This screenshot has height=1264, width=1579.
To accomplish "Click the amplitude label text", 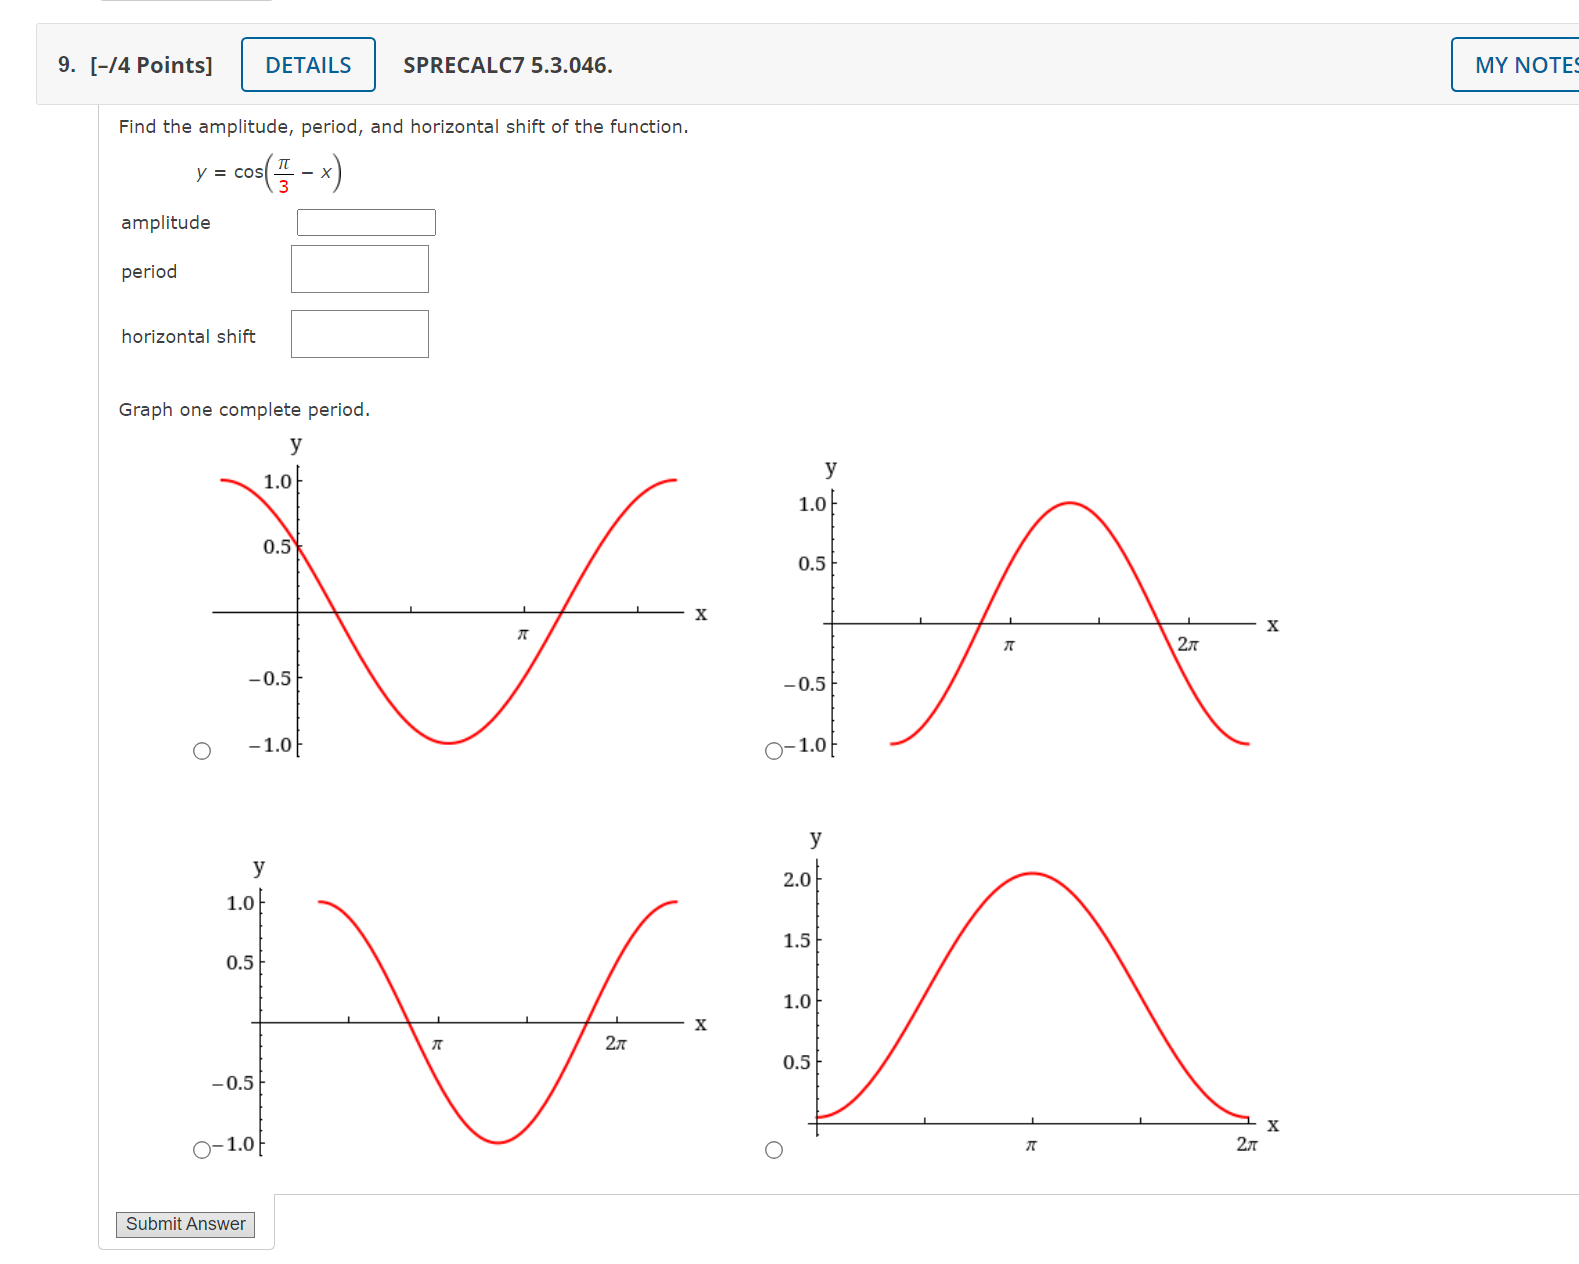I will 165,222.
